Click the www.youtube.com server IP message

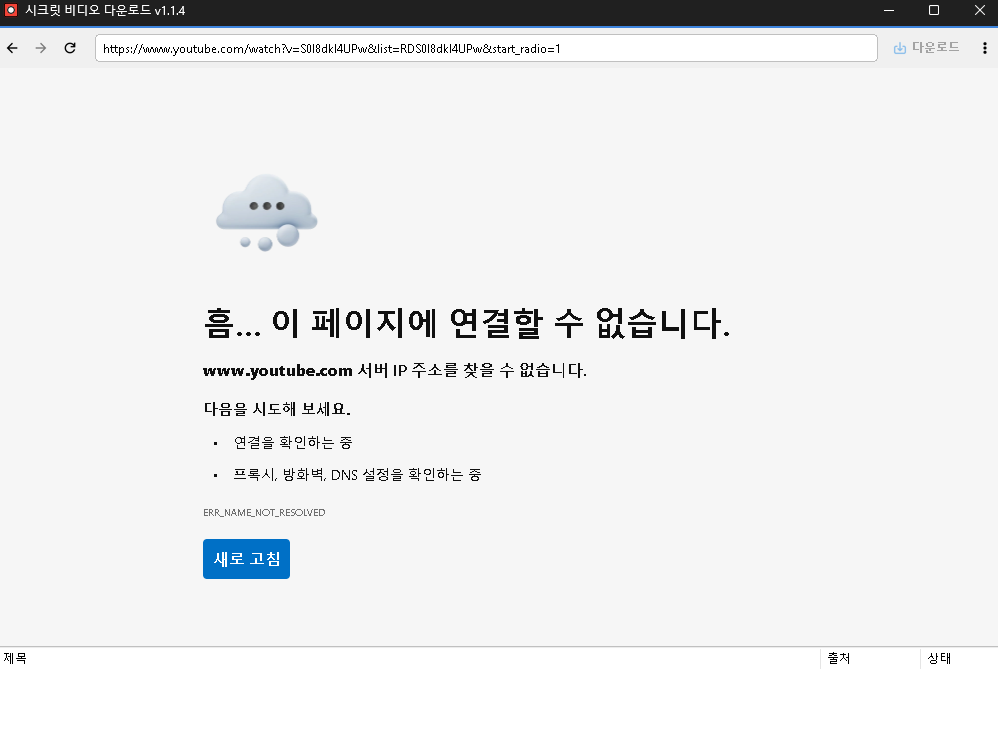click(x=395, y=370)
